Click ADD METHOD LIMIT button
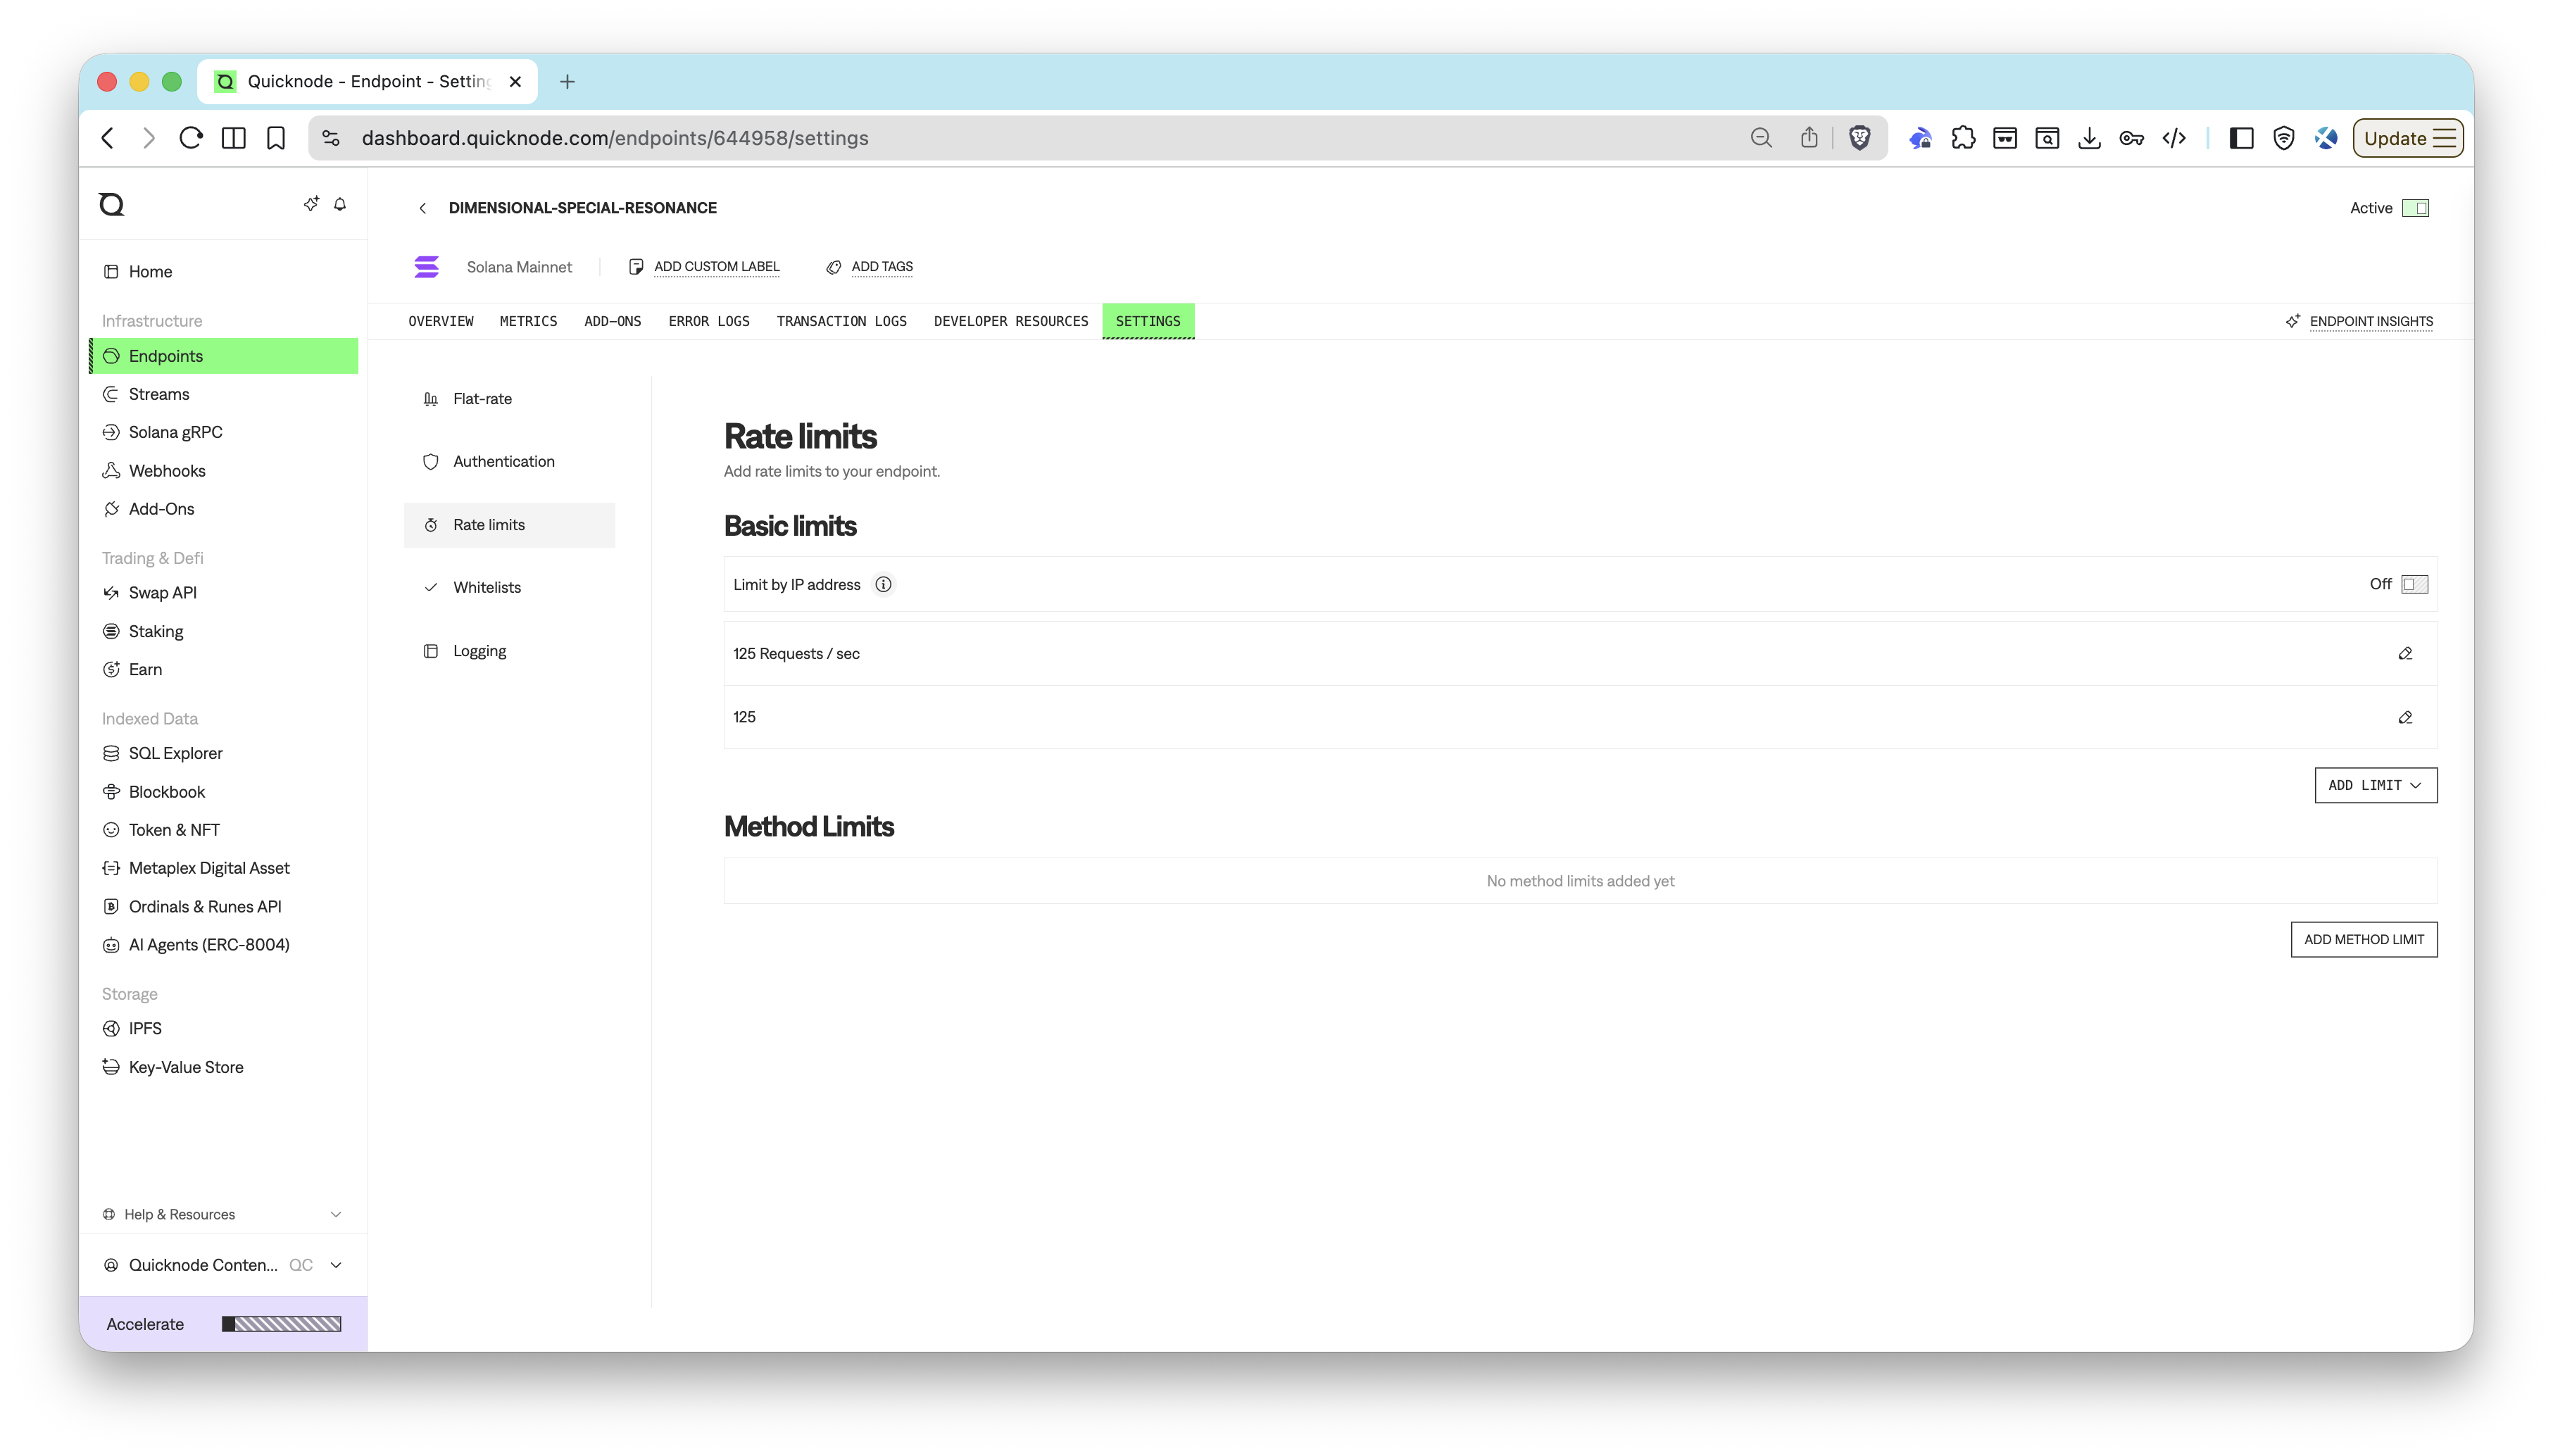The height and width of the screenshot is (1456, 2553). pos(2363,939)
